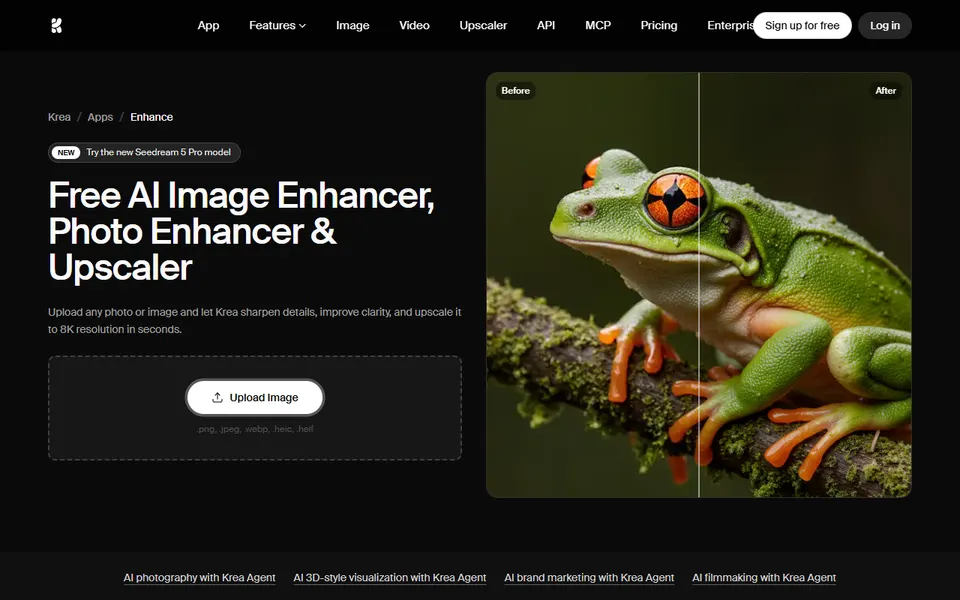Open the Image nav item
This screenshot has width=960, height=600.
point(353,26)
